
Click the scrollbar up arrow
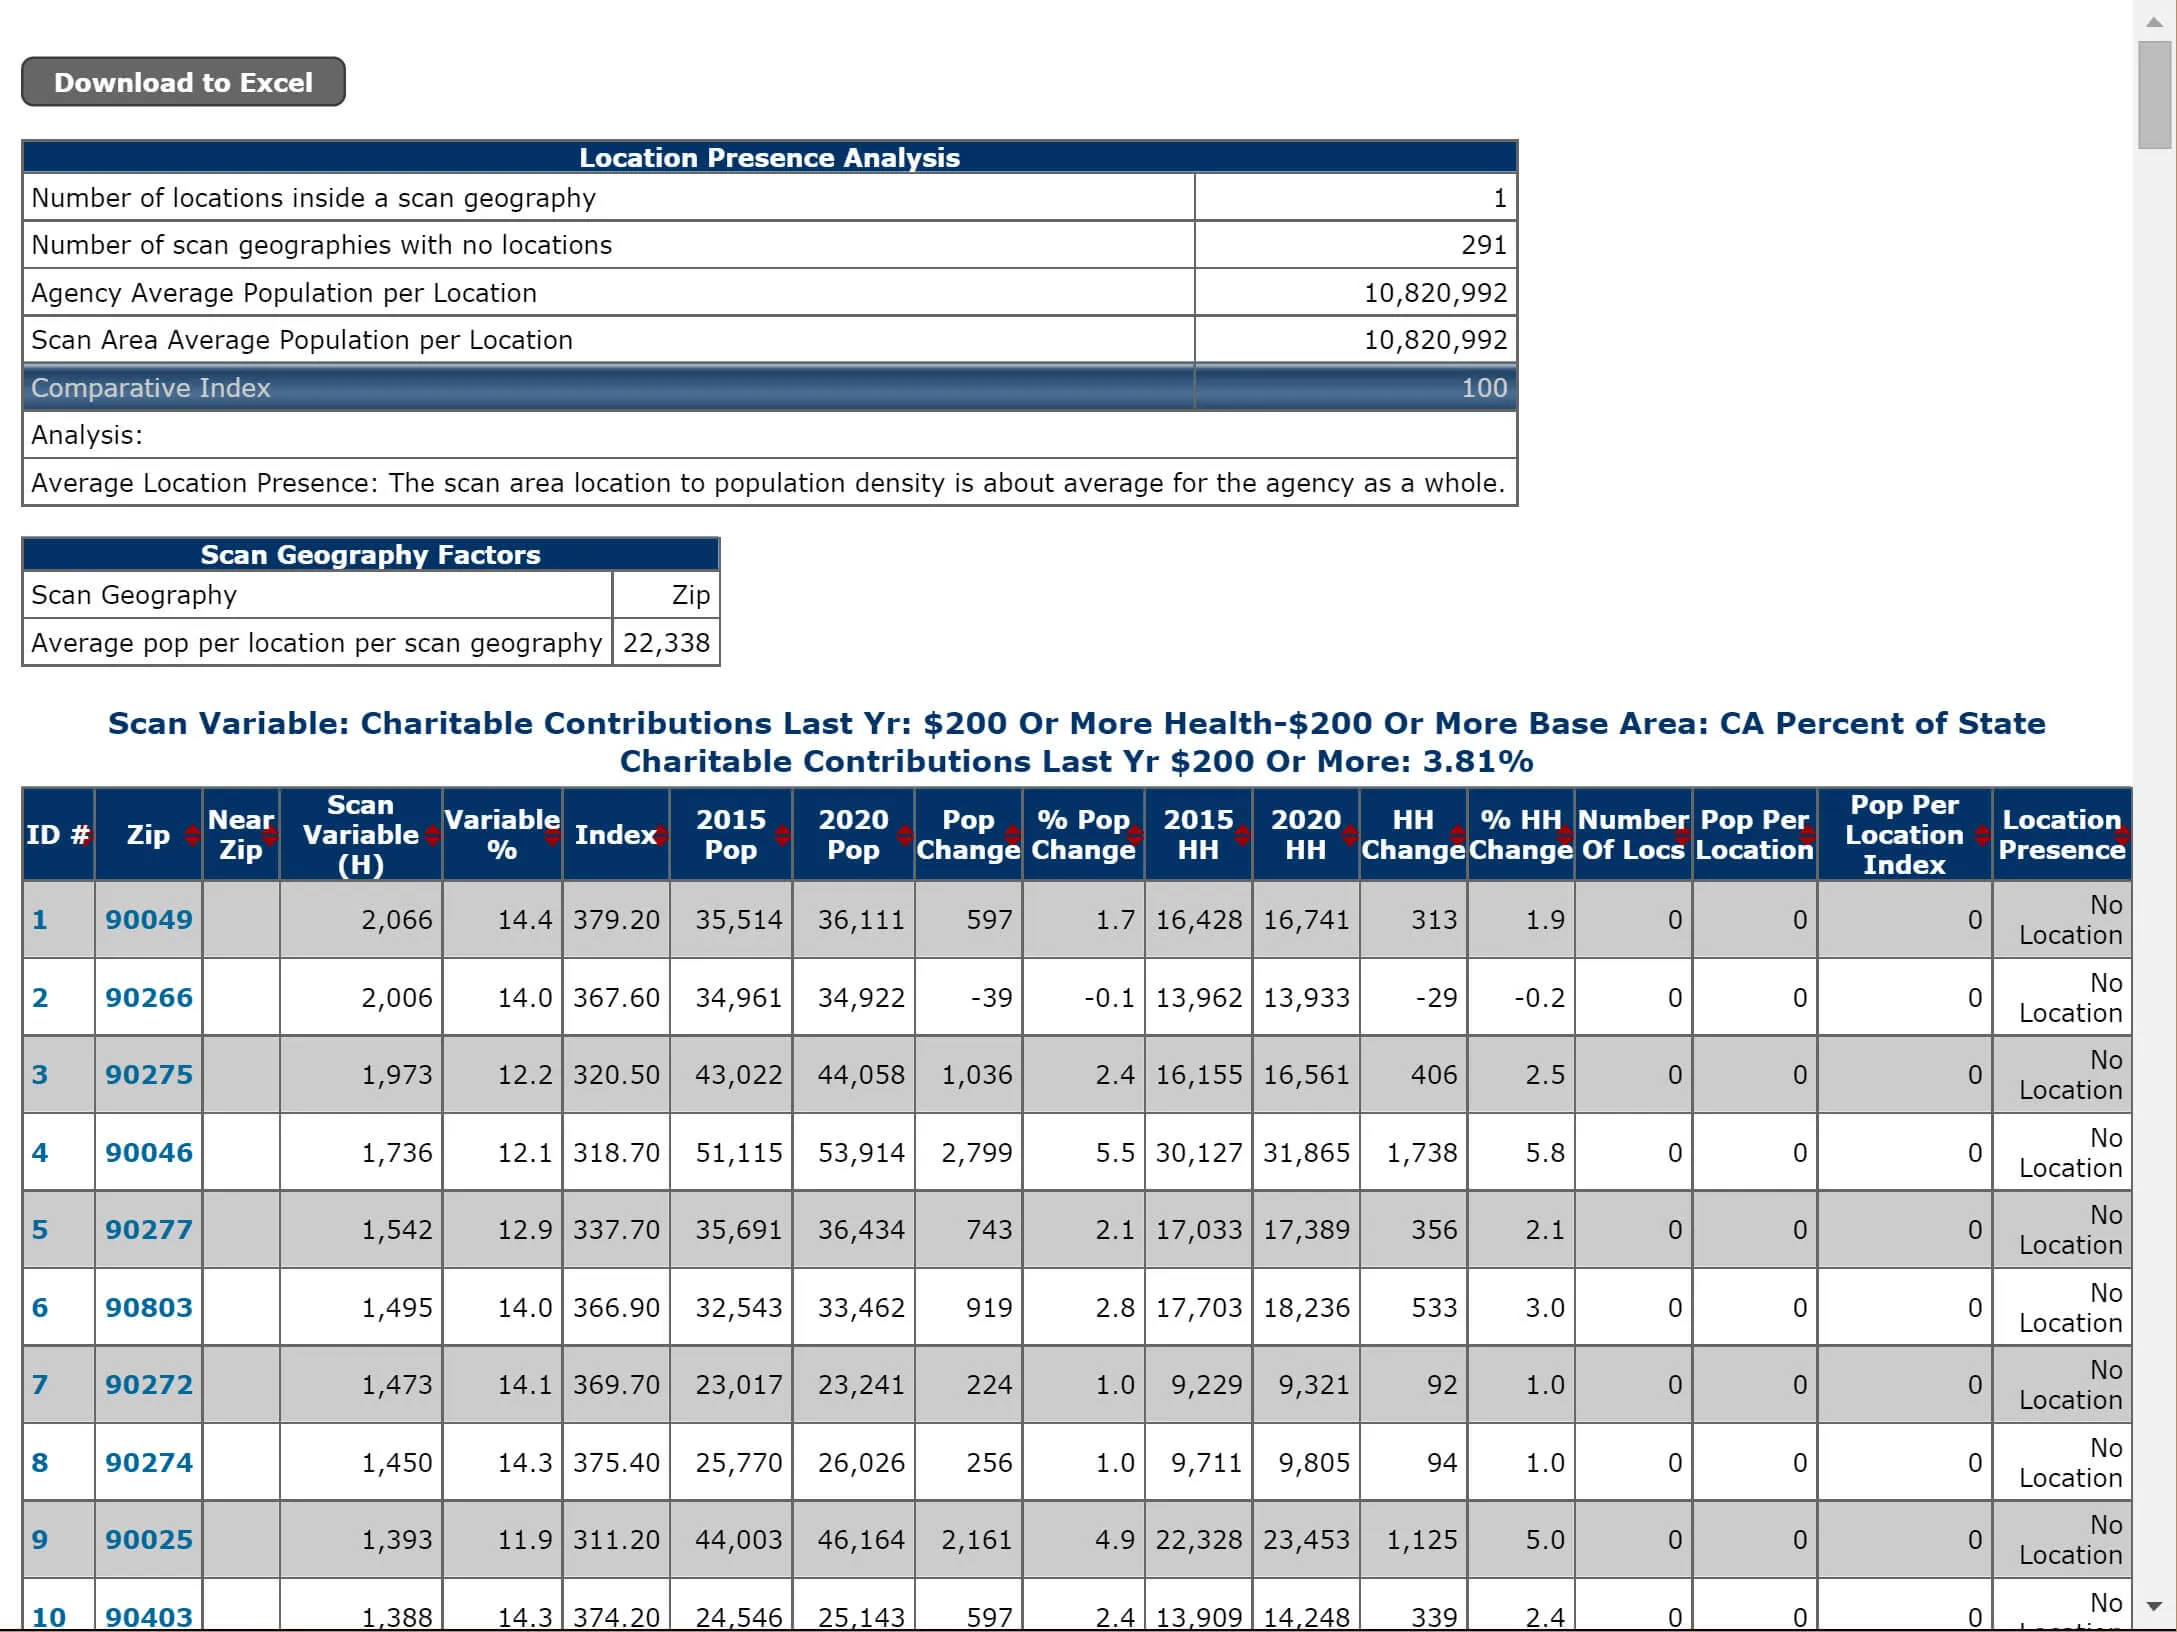[x=2153, y=19]
